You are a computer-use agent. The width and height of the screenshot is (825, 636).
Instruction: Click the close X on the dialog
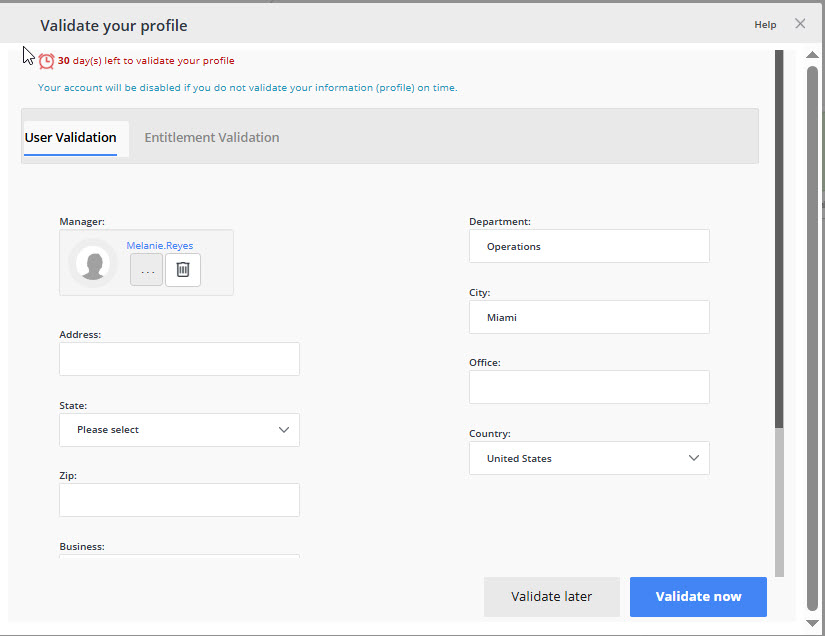pos(800,24)
